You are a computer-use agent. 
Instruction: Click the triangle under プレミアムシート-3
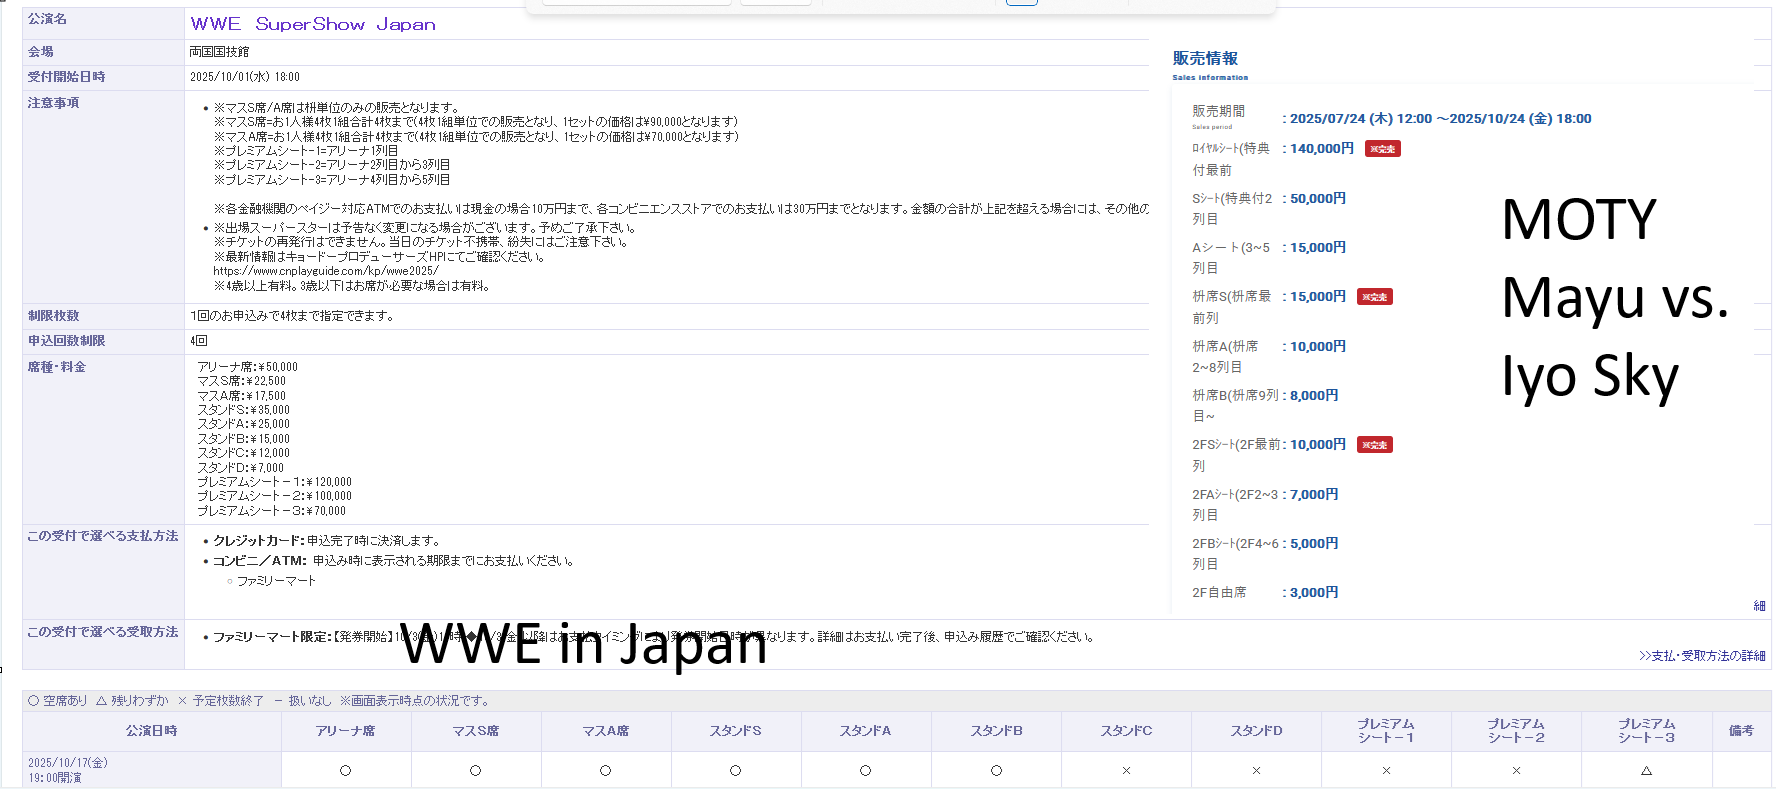point(1646,770)
